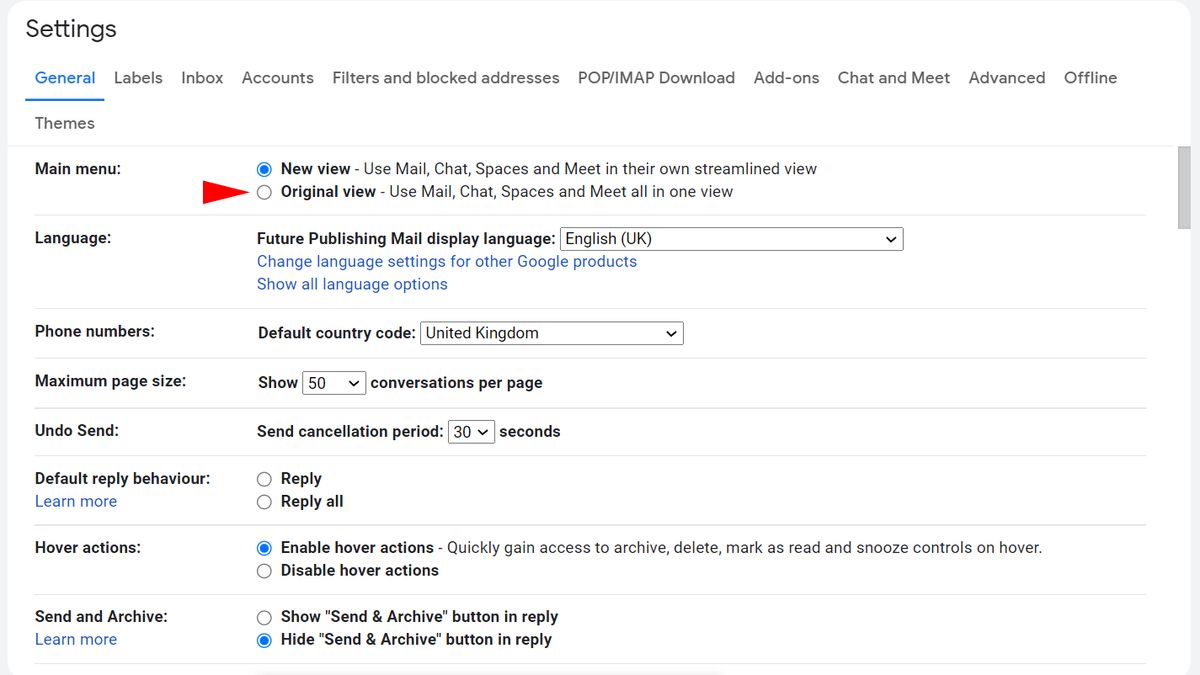
Task: Select the Original view radio button
Action: click(264, 191)
